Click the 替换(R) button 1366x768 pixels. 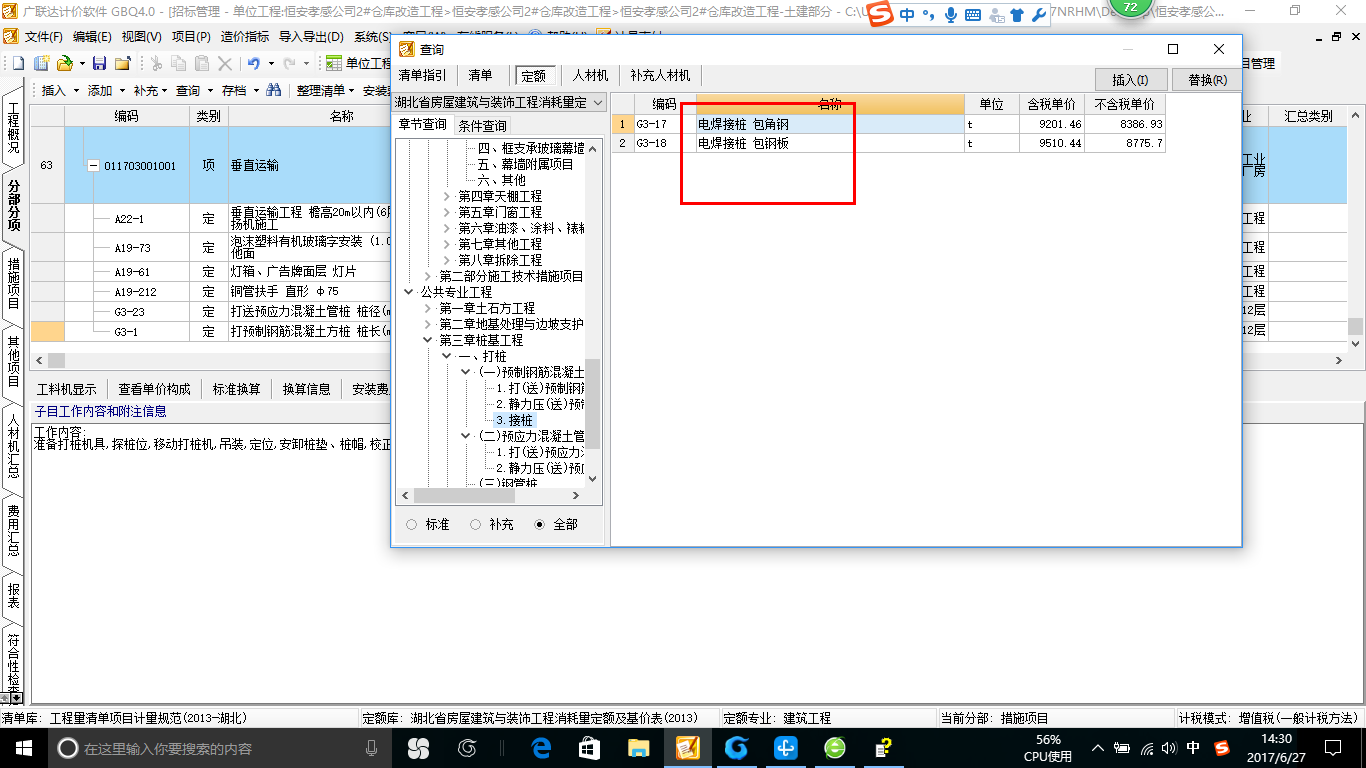[1207, 80]
